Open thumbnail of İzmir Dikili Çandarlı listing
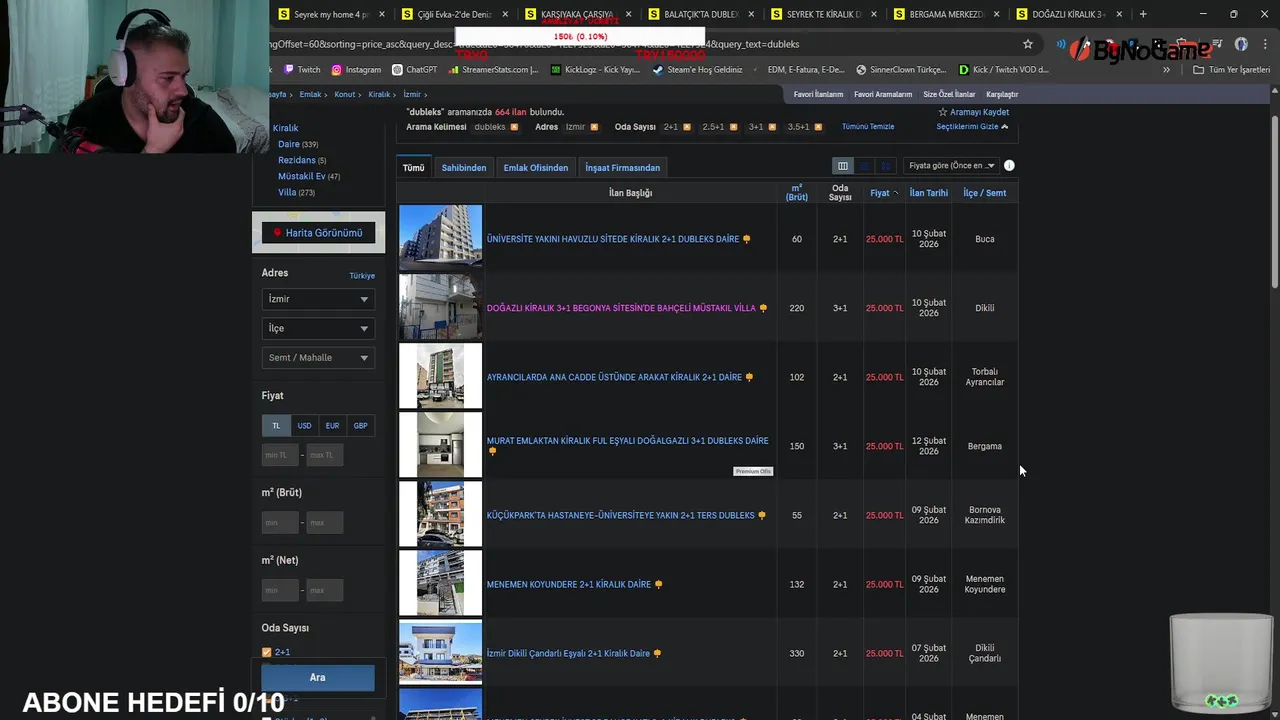This screenshot has height=720, width=1280. point(440,652)
